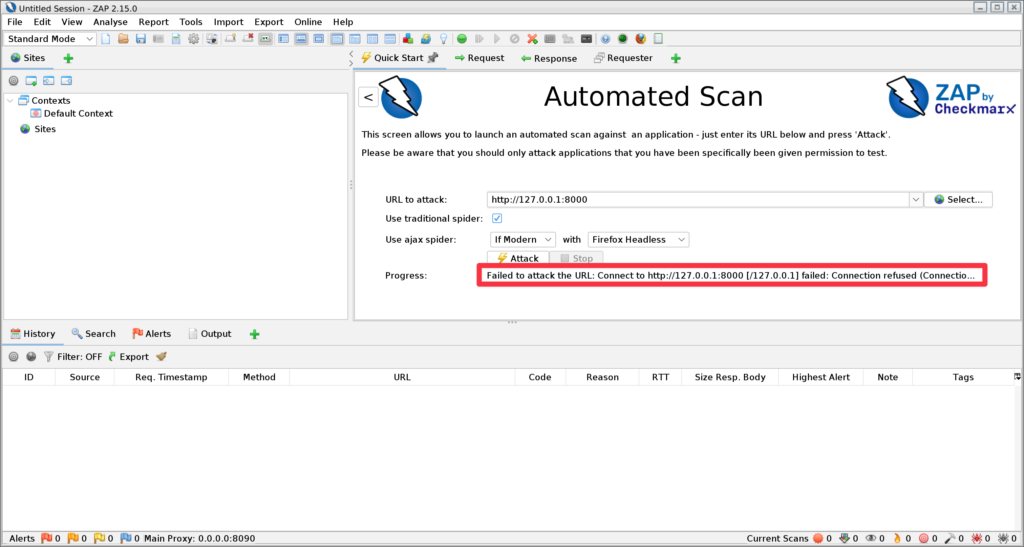Switch to the Output tab
This screenshot has height=547, width=1024.
coord(210,334)
